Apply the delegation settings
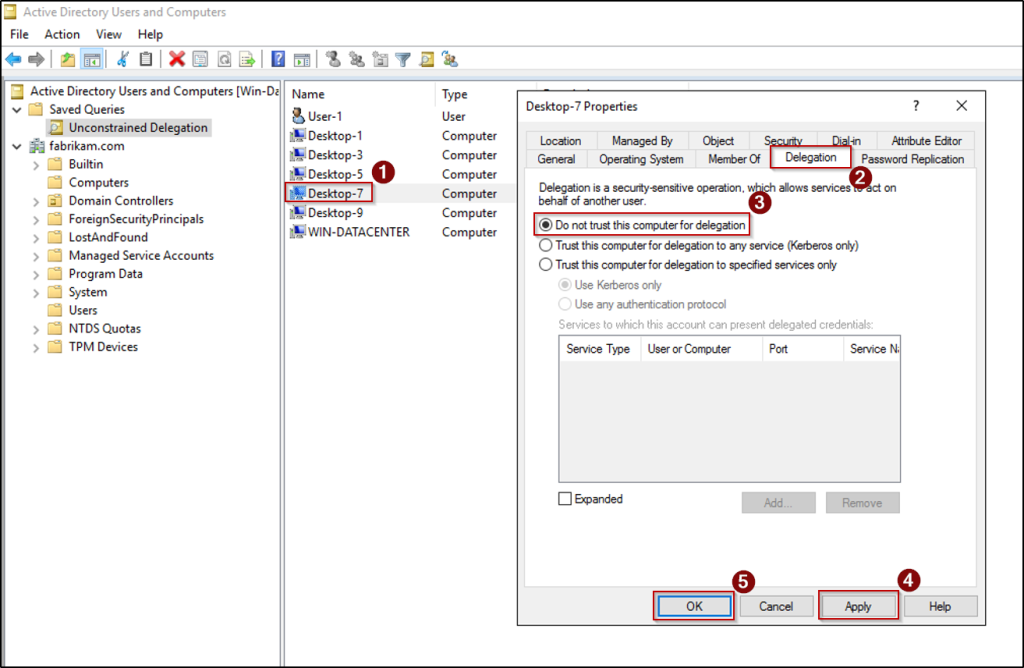This screenshot has height=668, width=1024. pos(857,605)
